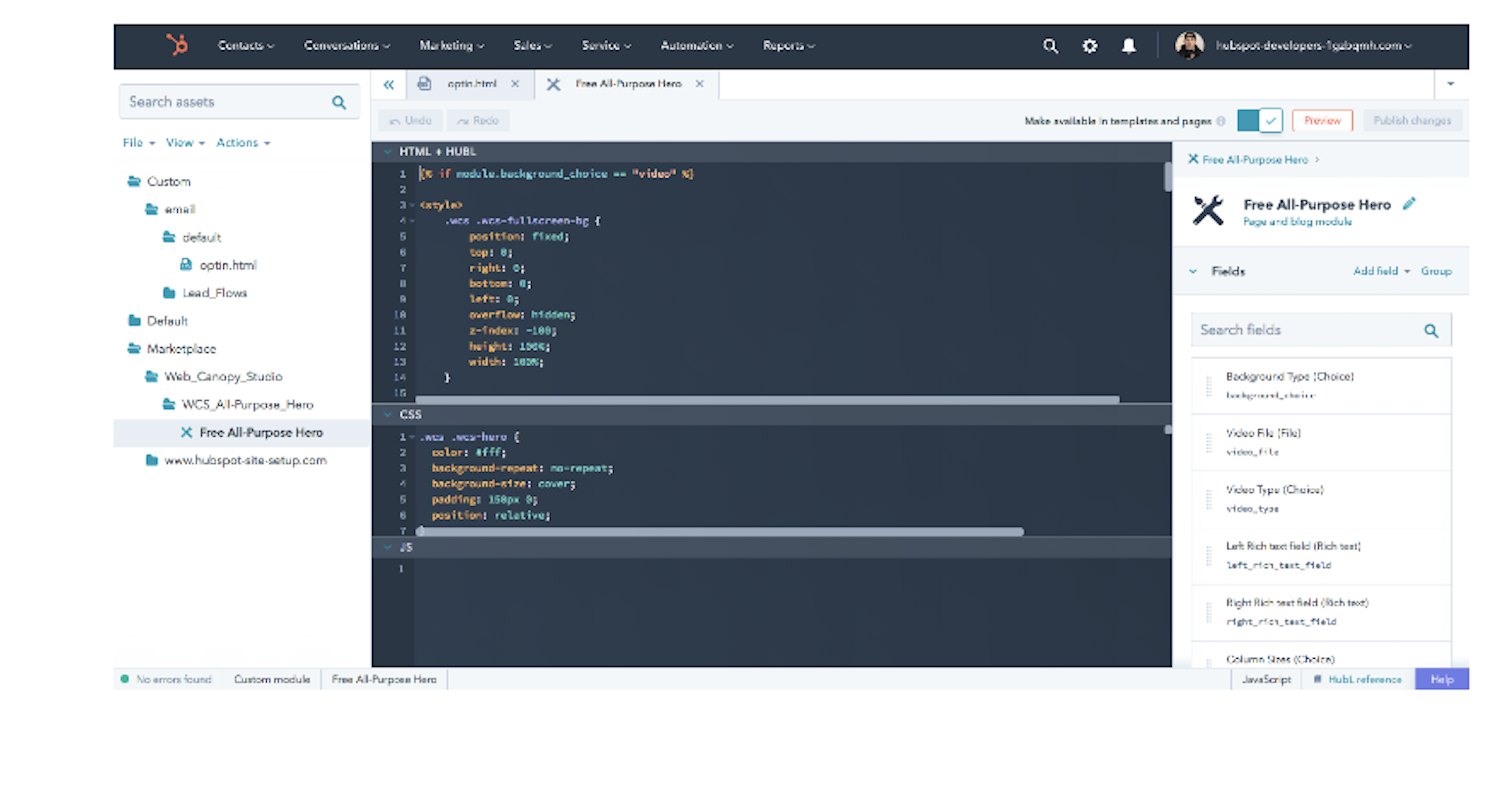Click the drag handle of Video Type field

tap(1208, 499)
